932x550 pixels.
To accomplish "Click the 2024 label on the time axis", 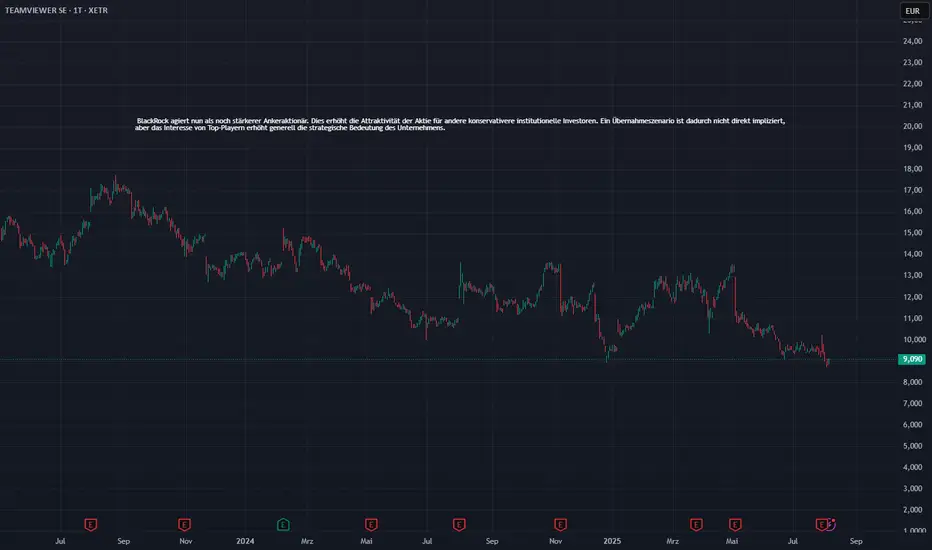I will (245, 541).
